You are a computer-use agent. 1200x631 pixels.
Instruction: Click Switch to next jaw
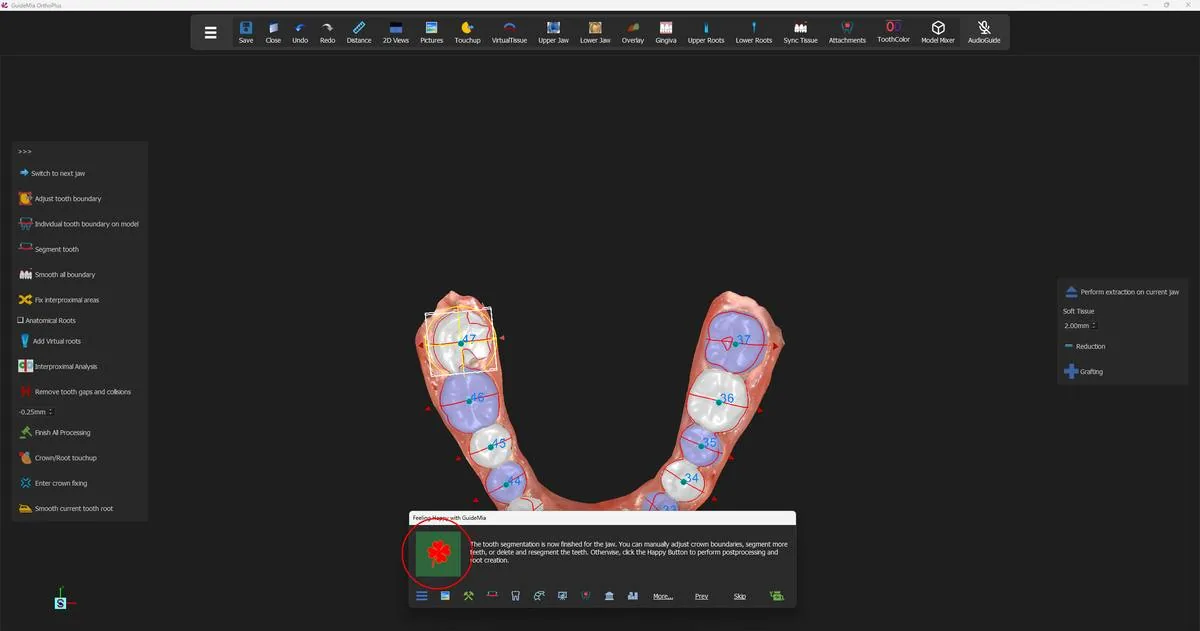[52, 173]
